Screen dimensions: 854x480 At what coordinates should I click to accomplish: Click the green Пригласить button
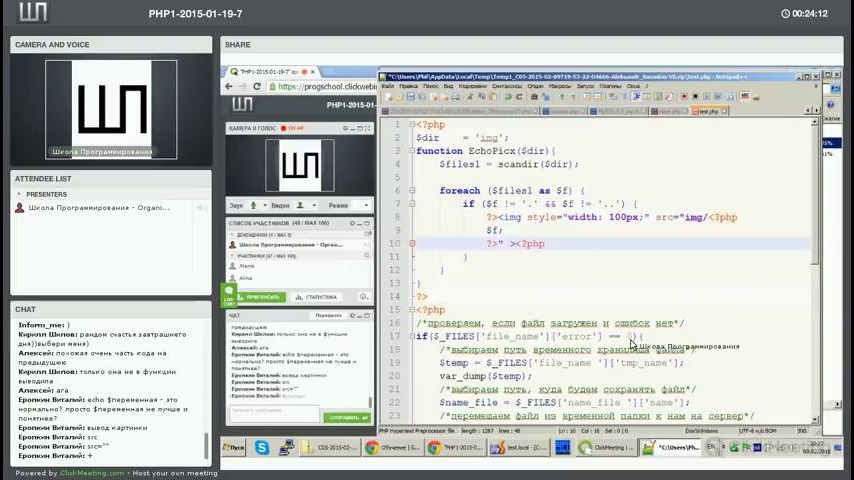(261, 297)
